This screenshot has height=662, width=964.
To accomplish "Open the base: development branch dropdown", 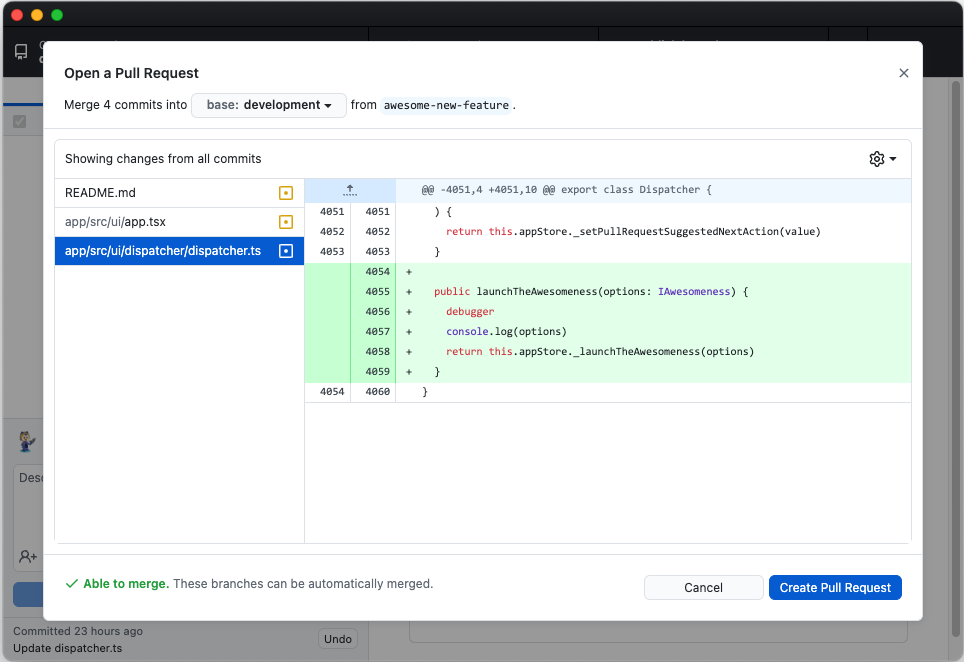I will (268, 104).
